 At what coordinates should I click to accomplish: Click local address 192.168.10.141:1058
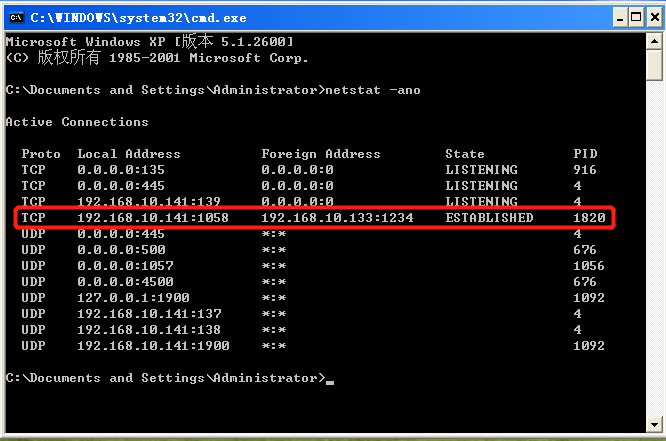(x=153, y=218)
